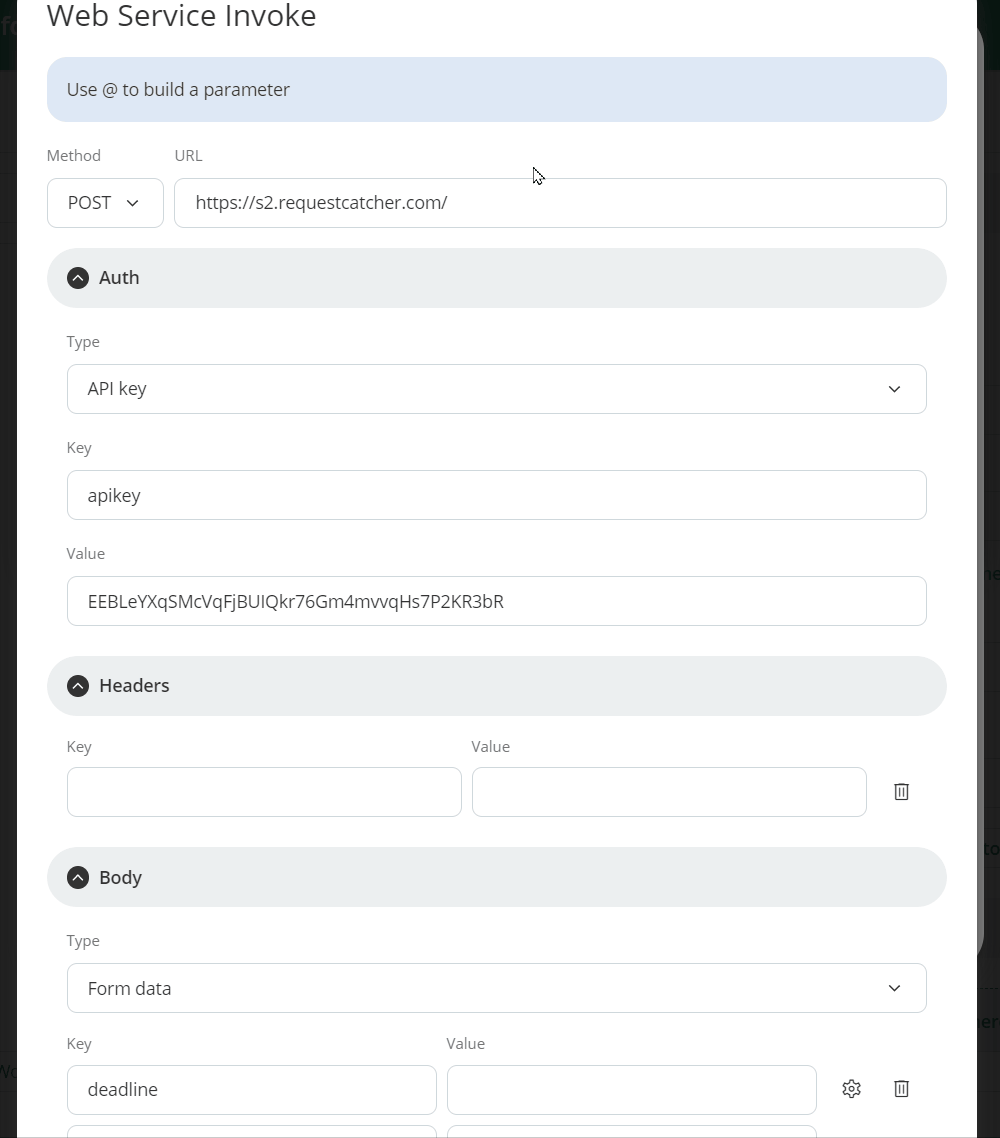
Task: Open the Method dropdown showing POST
Action: tap(105, 203)
